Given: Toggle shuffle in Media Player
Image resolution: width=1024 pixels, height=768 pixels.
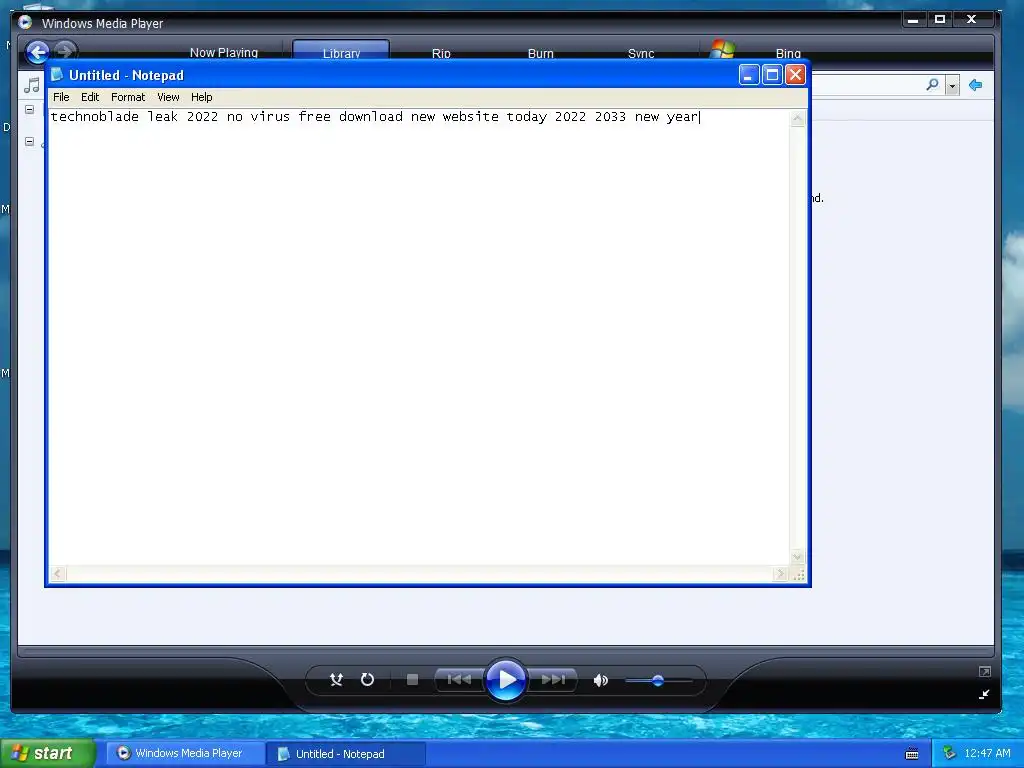Looking at the screenshot, I should (x=336, y=680).
